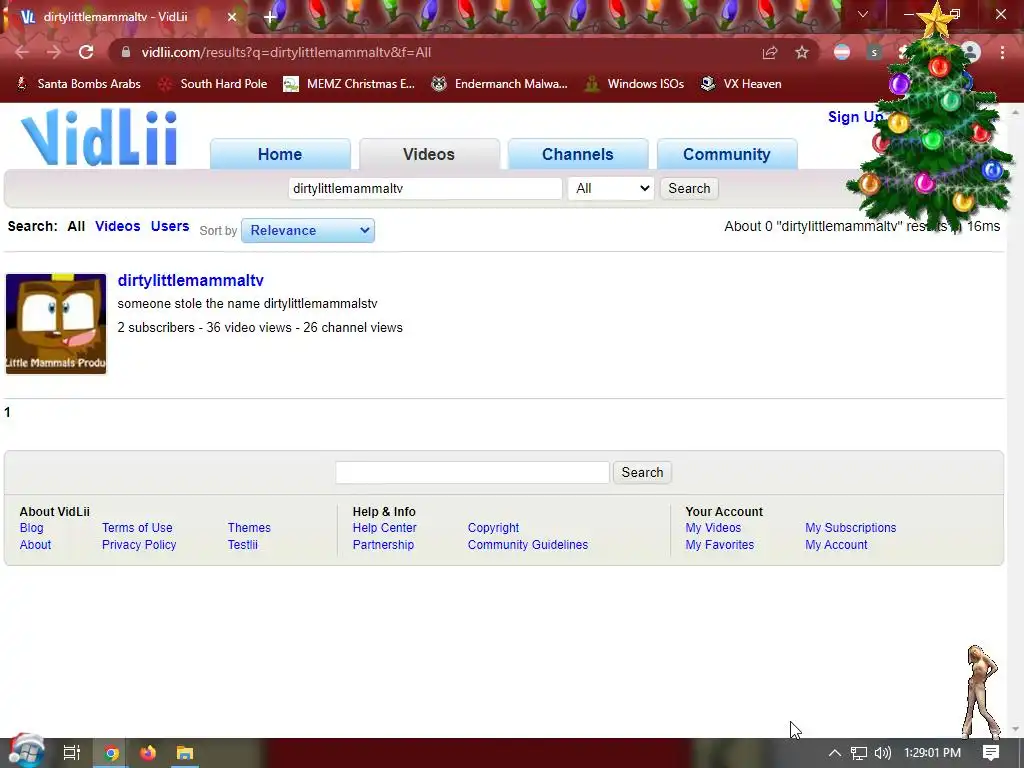The width and height of the screenshot is (1024, 768).
Task: Click the VidLii logo
Action: point(99,138)
